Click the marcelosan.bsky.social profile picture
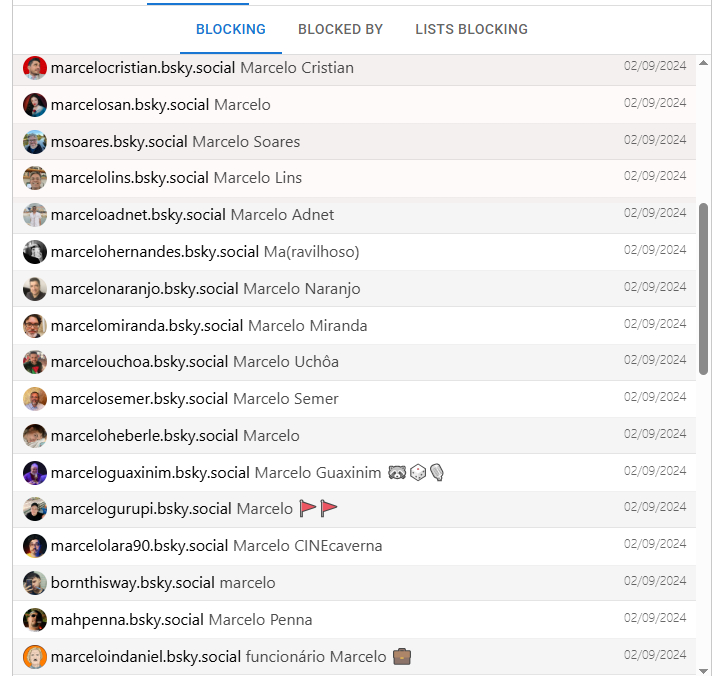This screenshot has width=715, height=676. (x=35, y=105)
